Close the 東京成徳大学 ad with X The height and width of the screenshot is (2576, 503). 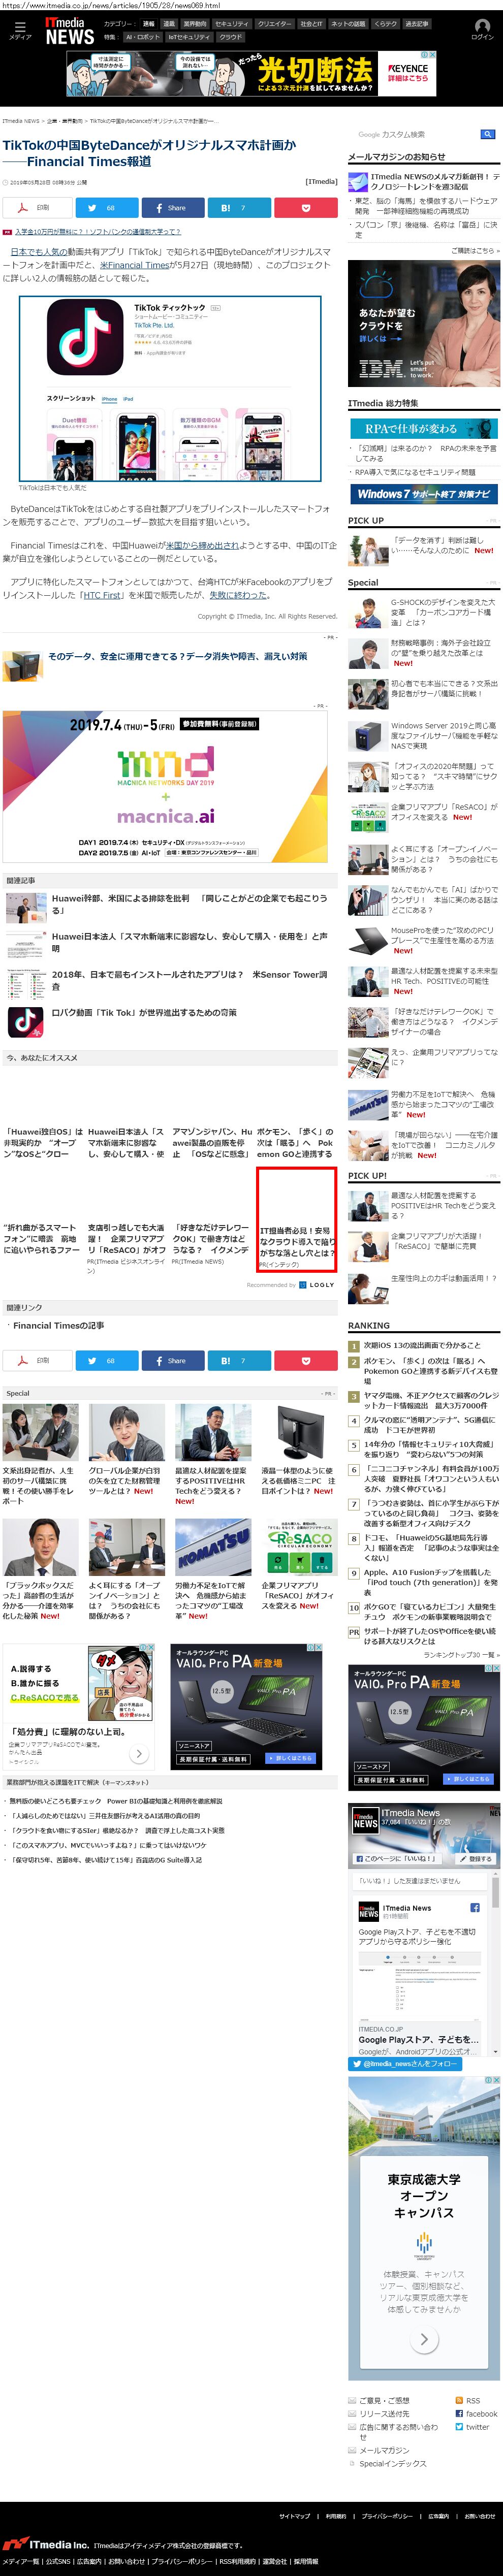click(x=497, y=2079)
